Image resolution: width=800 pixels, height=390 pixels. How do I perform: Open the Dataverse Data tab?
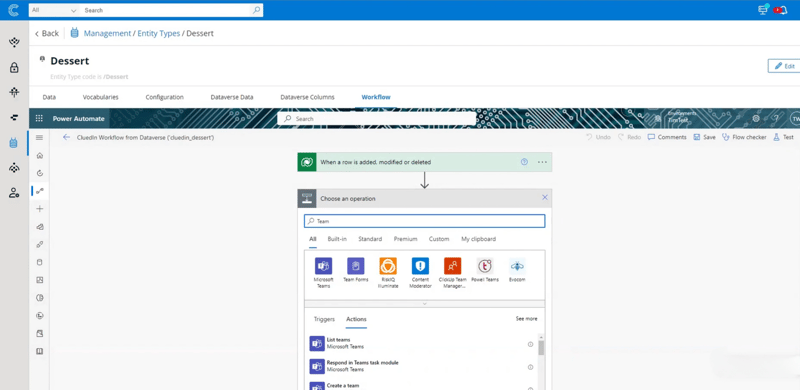click(x=232, y=97)
